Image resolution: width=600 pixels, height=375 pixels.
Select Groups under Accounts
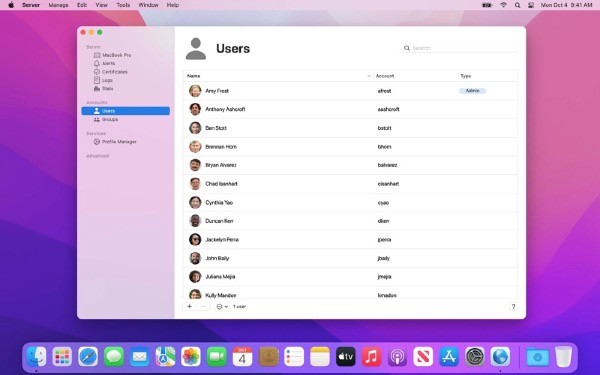106,119
